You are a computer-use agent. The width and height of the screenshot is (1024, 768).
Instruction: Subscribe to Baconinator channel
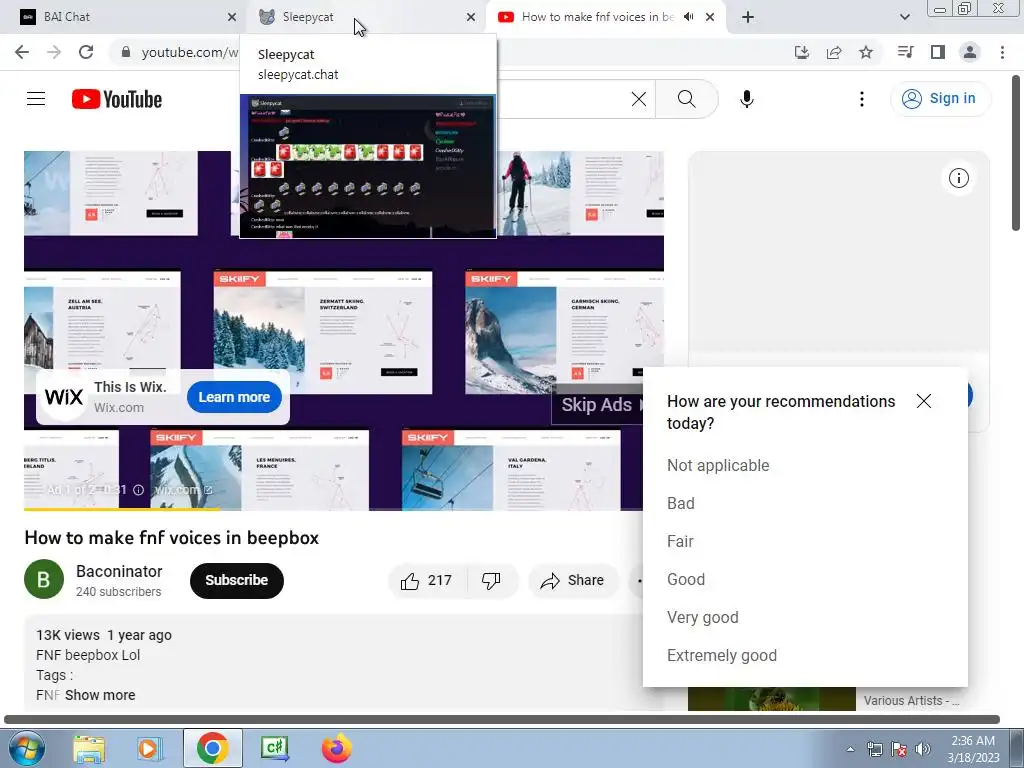[236, 580]
